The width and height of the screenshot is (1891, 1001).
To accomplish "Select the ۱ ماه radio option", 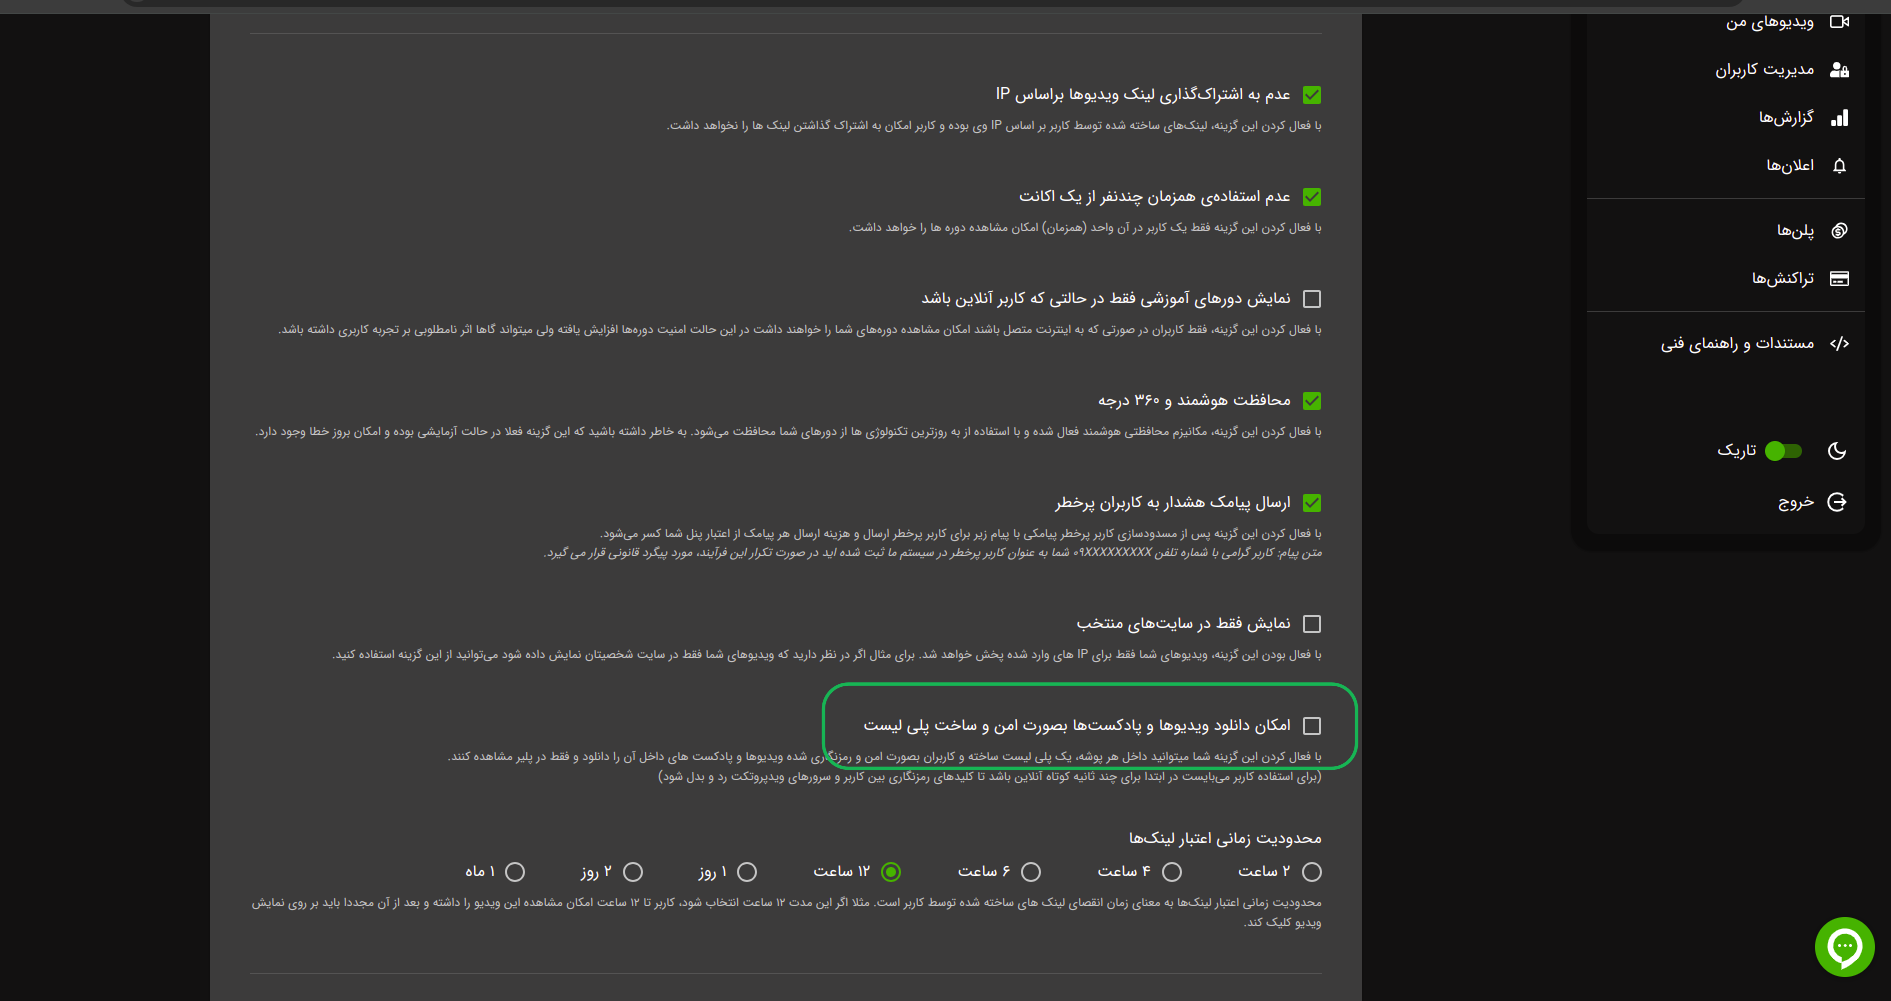I will (x=515, y=872).
